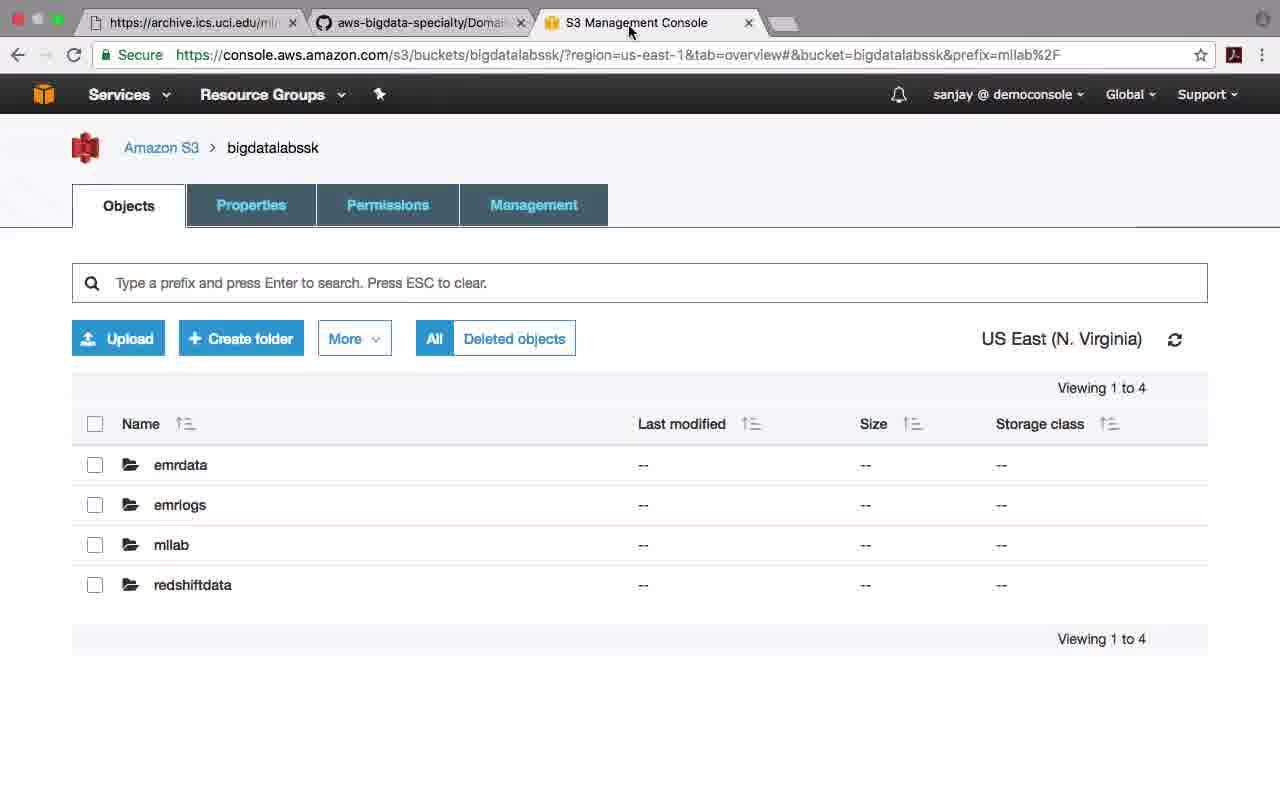Open the emrlogs folder link
Screen dimensions: 1280x800
pos(180,505)
